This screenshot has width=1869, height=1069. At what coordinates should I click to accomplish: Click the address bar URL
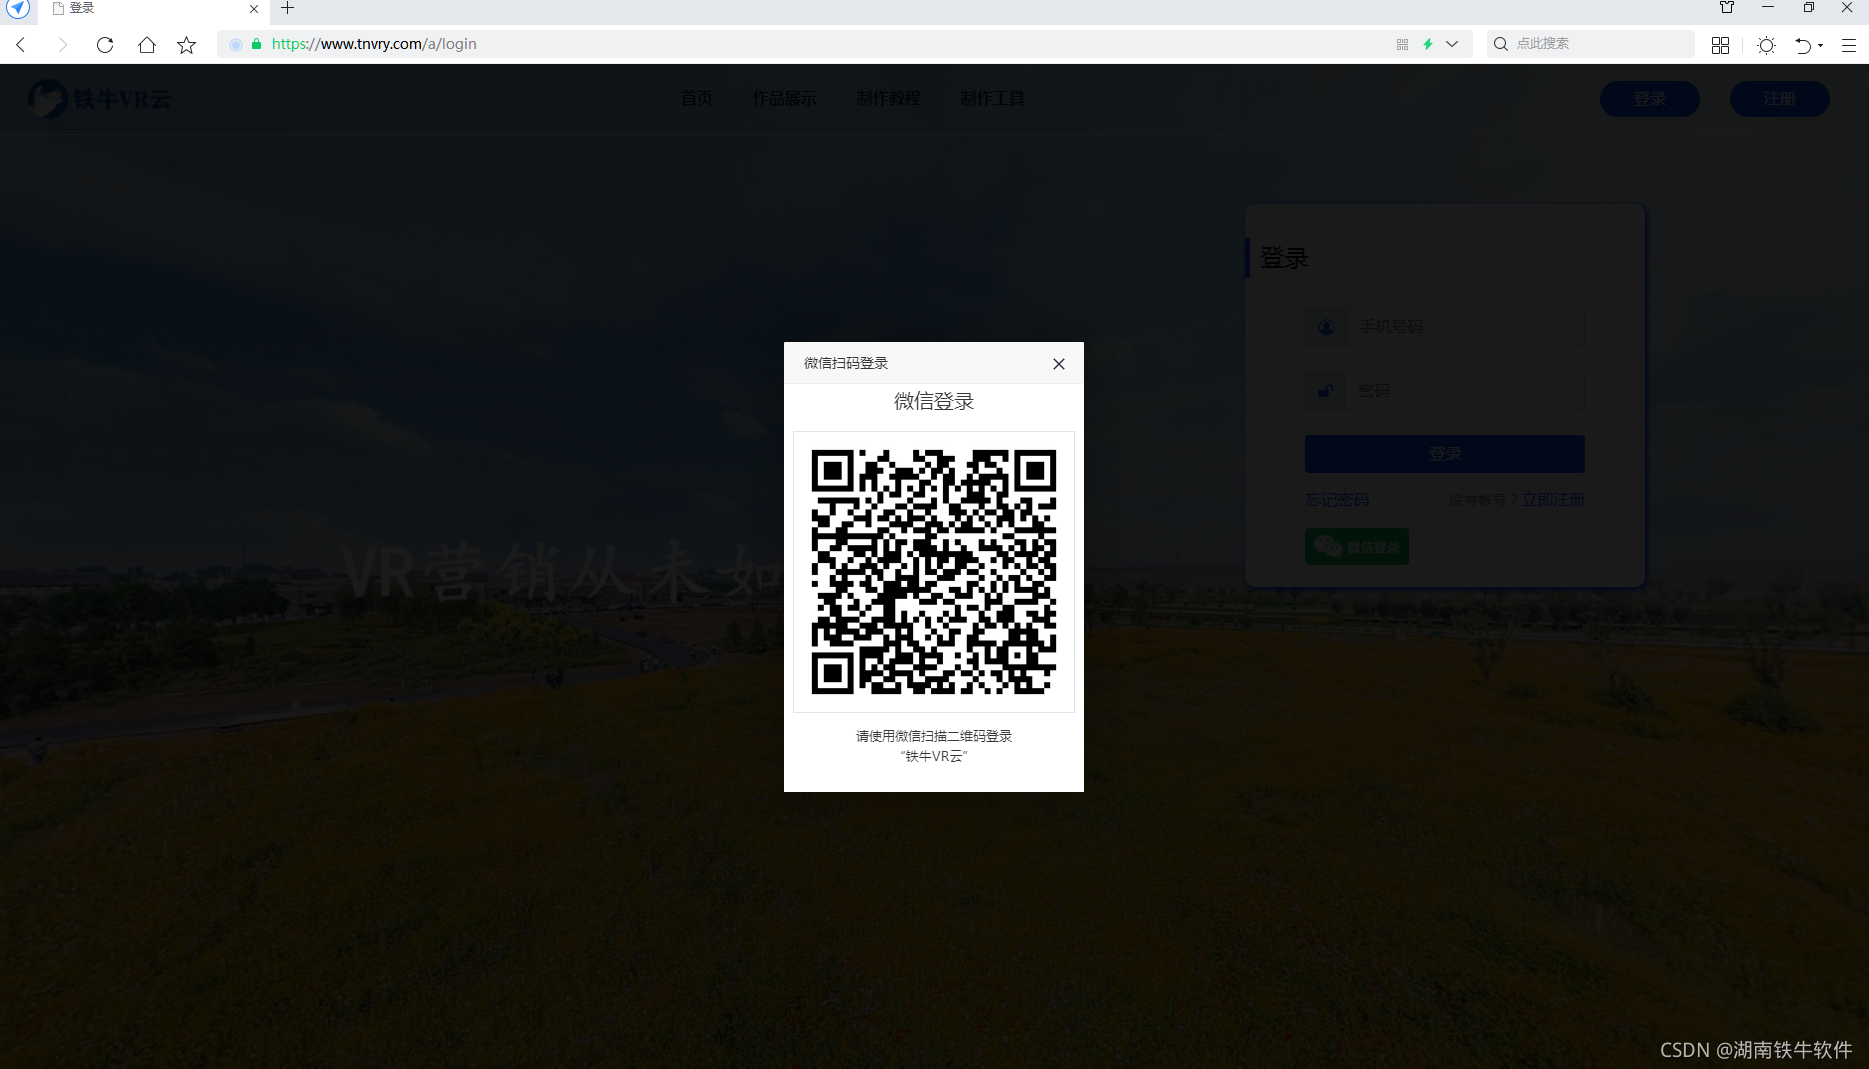point(374,44)
